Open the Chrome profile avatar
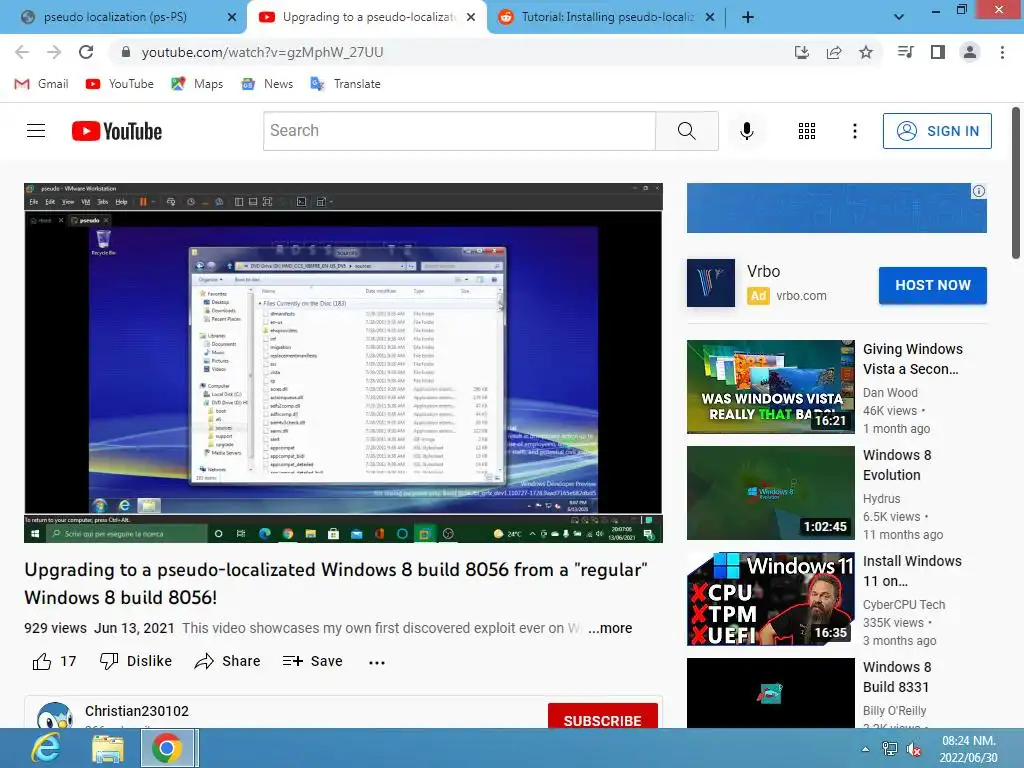The width and height of the screenshot is (1024, 768). [970, 52]
